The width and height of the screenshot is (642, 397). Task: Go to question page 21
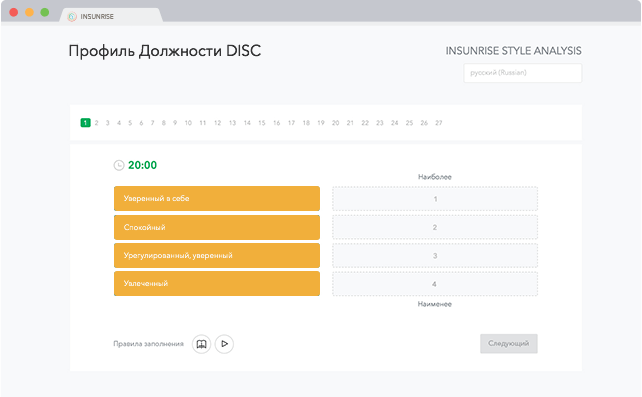[350, 123]
